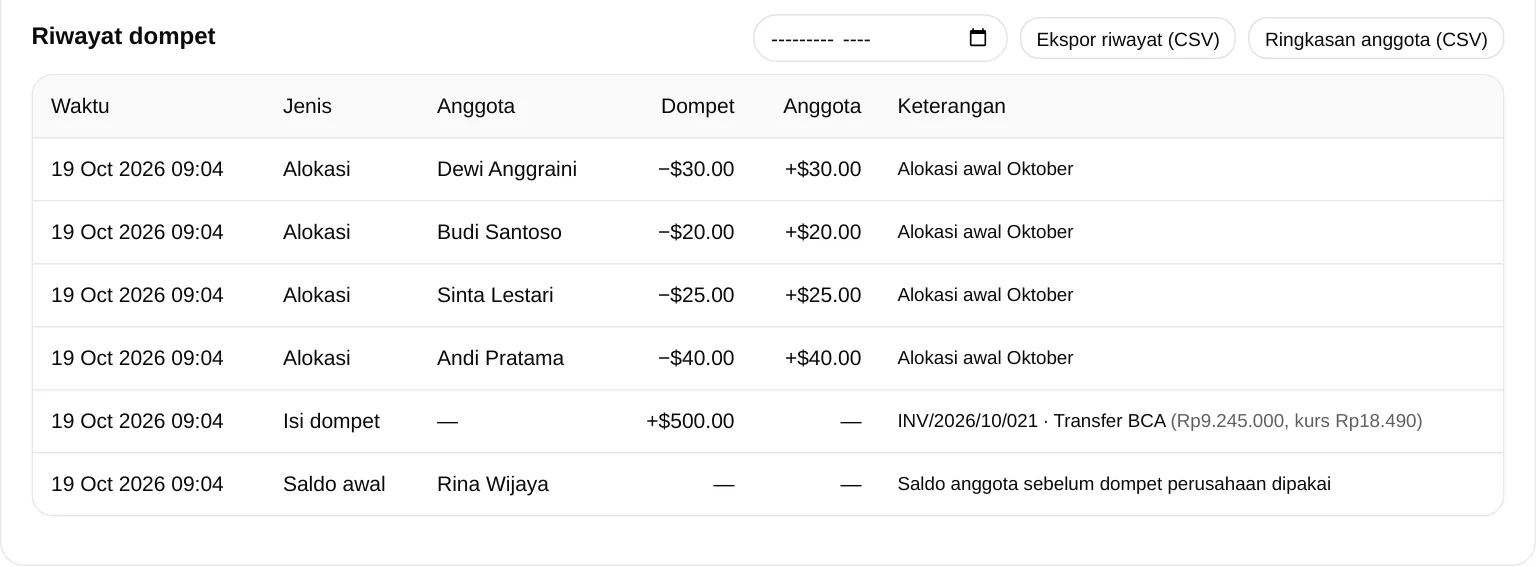Open the calendar picker icon in date field
Screen dimensions: 1536x567
(x=978, y=39)
